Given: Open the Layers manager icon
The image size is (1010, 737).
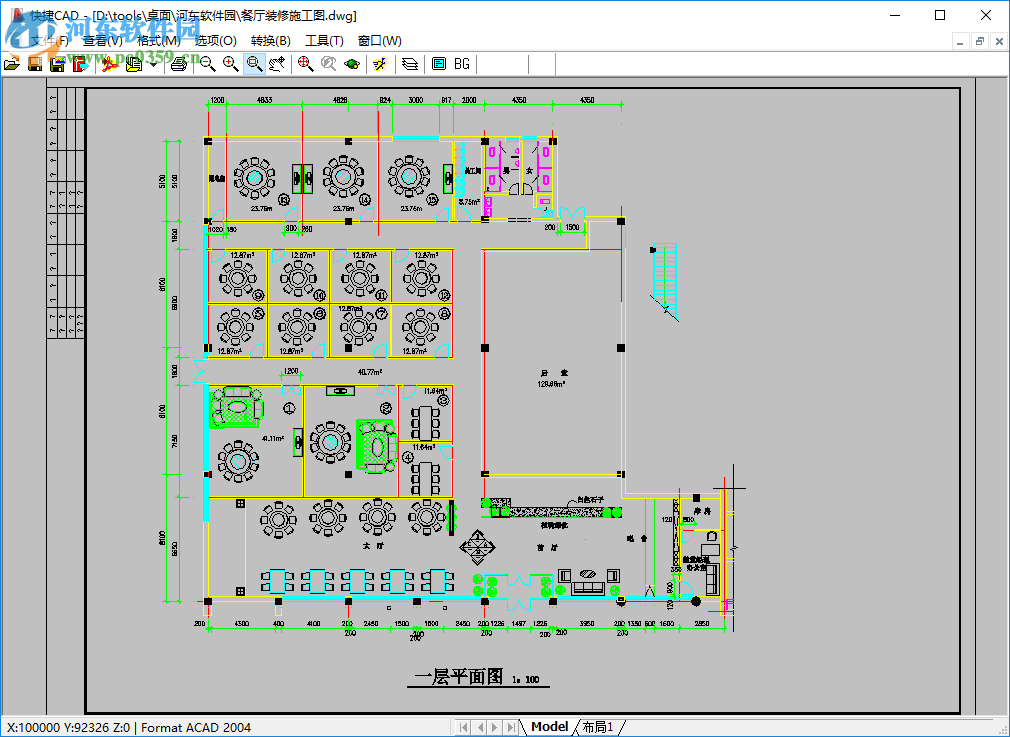Looking at the screenshot, I should pos(410,64).
